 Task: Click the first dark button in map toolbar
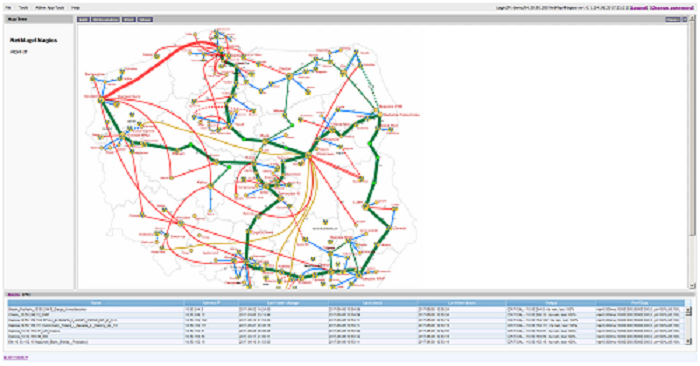(83, 20)
